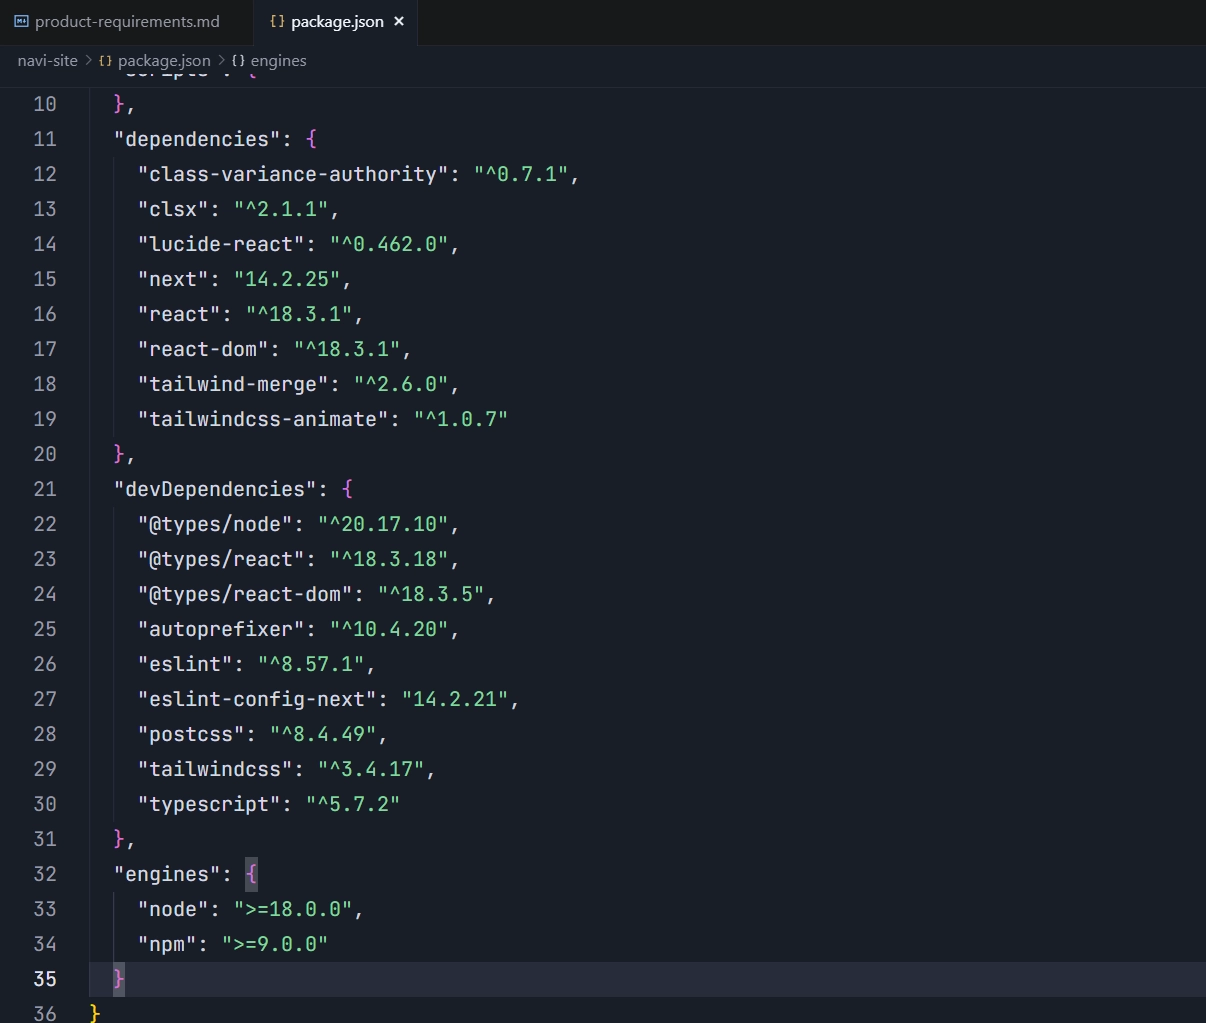Click the "typescript" dependency key

[x=209, y=804]
